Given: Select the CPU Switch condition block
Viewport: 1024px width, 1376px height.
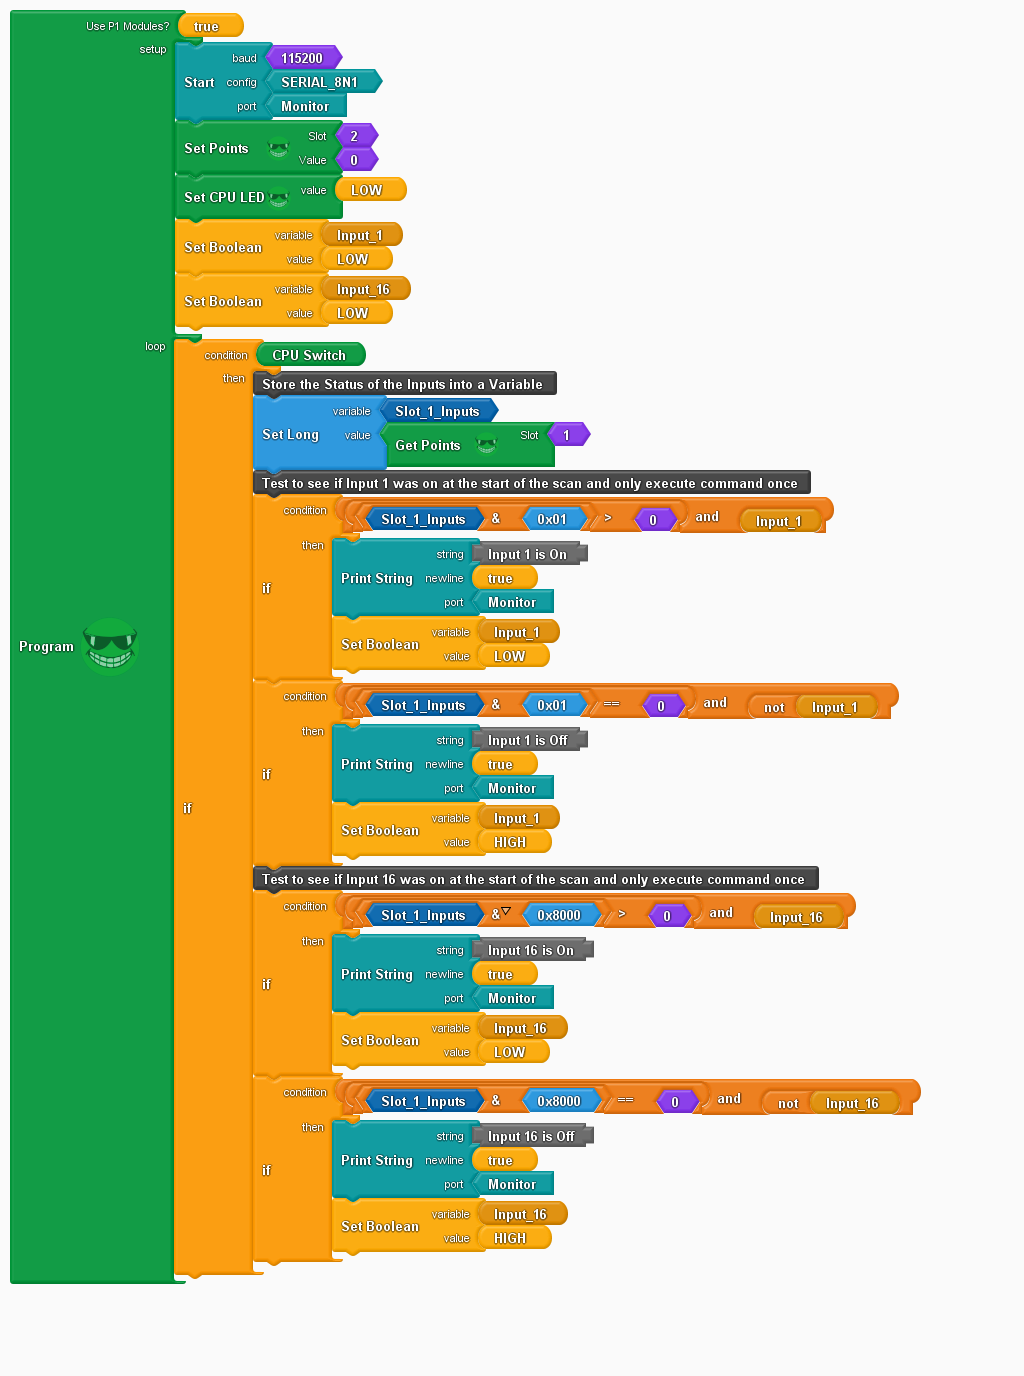Looking at the screenshot, I should click(x=311, y=355).
